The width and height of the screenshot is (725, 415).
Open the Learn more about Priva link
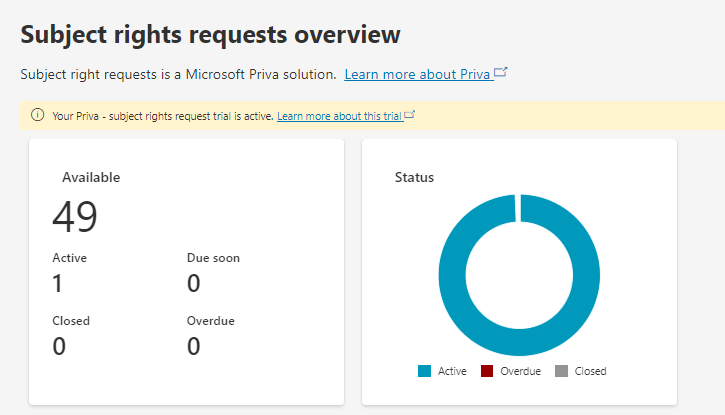[418, 74]
